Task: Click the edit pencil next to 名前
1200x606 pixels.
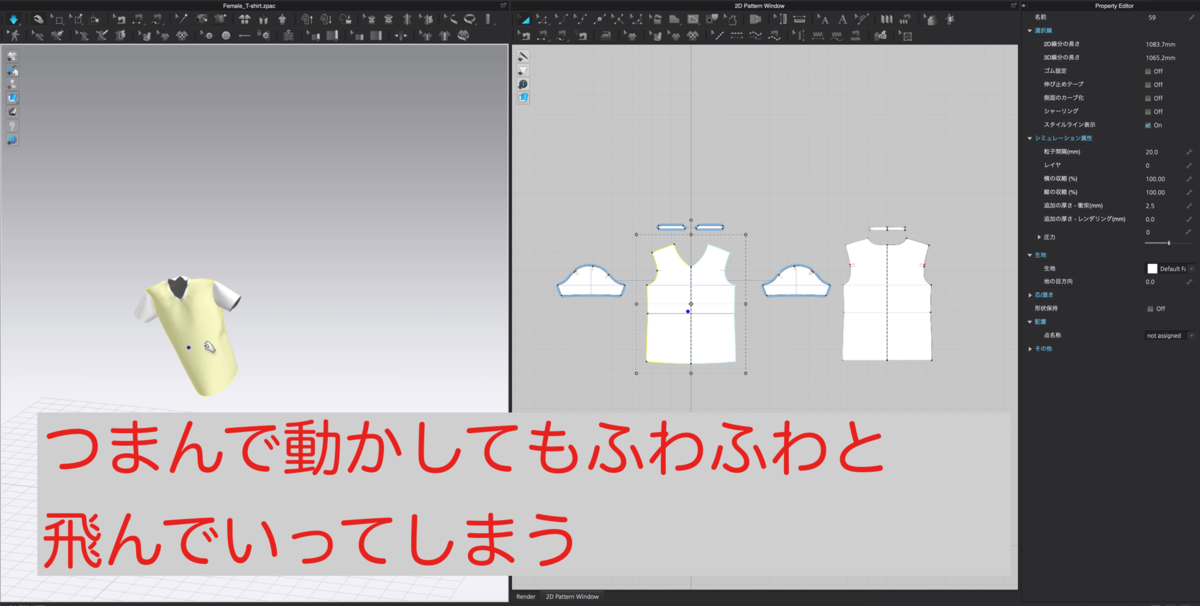Action: pos(1191,16)
